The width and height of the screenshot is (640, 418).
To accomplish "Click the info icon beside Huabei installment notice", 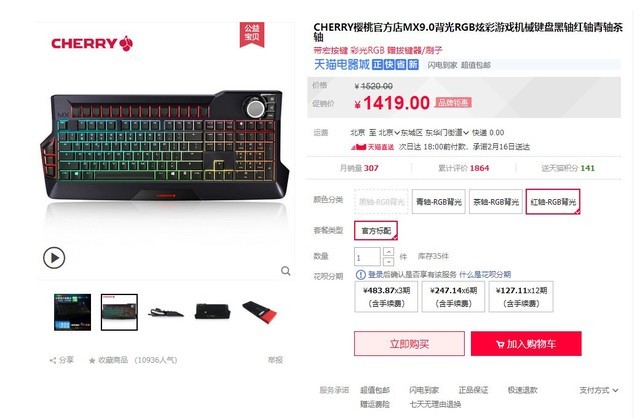I will [360, 275].
